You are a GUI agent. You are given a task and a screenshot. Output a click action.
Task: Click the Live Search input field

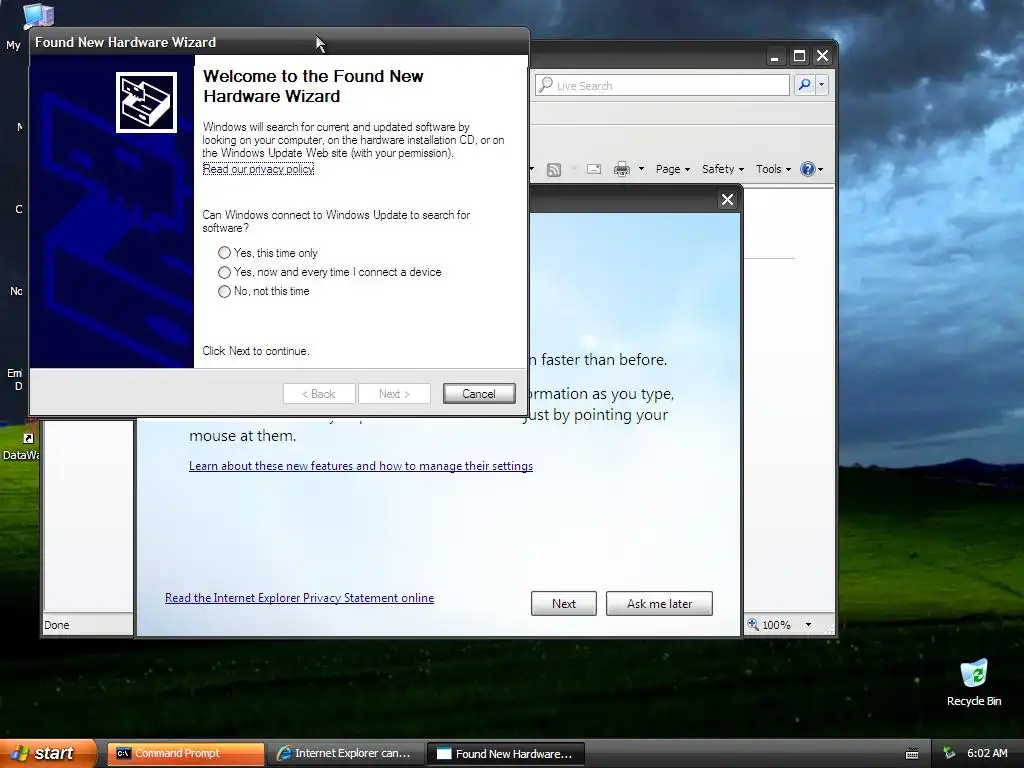[x=662, y=86]
